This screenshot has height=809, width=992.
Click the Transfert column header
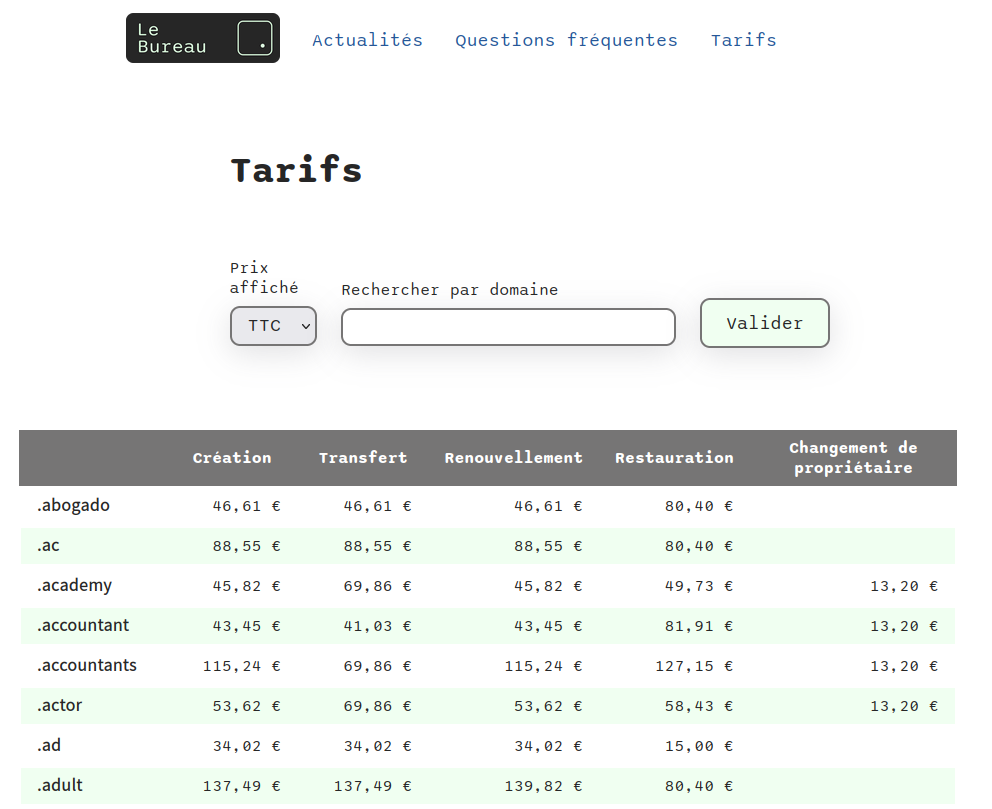(363, 457)
